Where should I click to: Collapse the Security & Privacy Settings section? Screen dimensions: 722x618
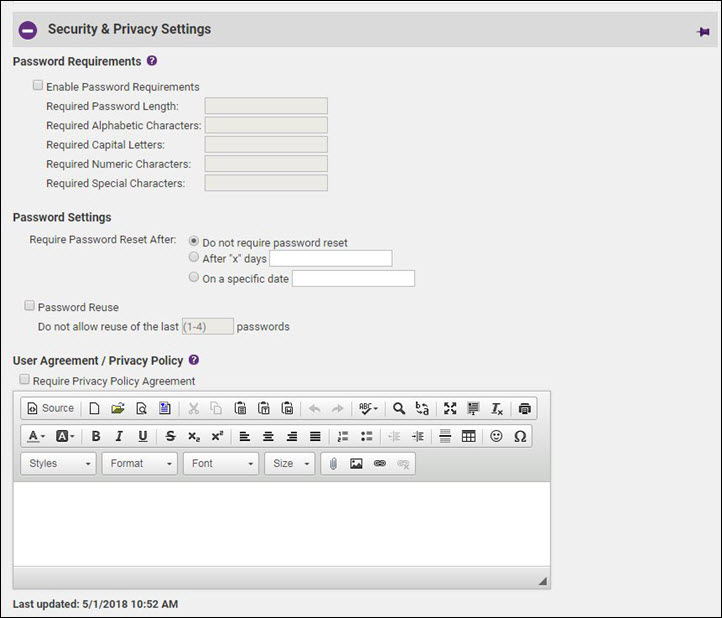[x=28, y=30]
